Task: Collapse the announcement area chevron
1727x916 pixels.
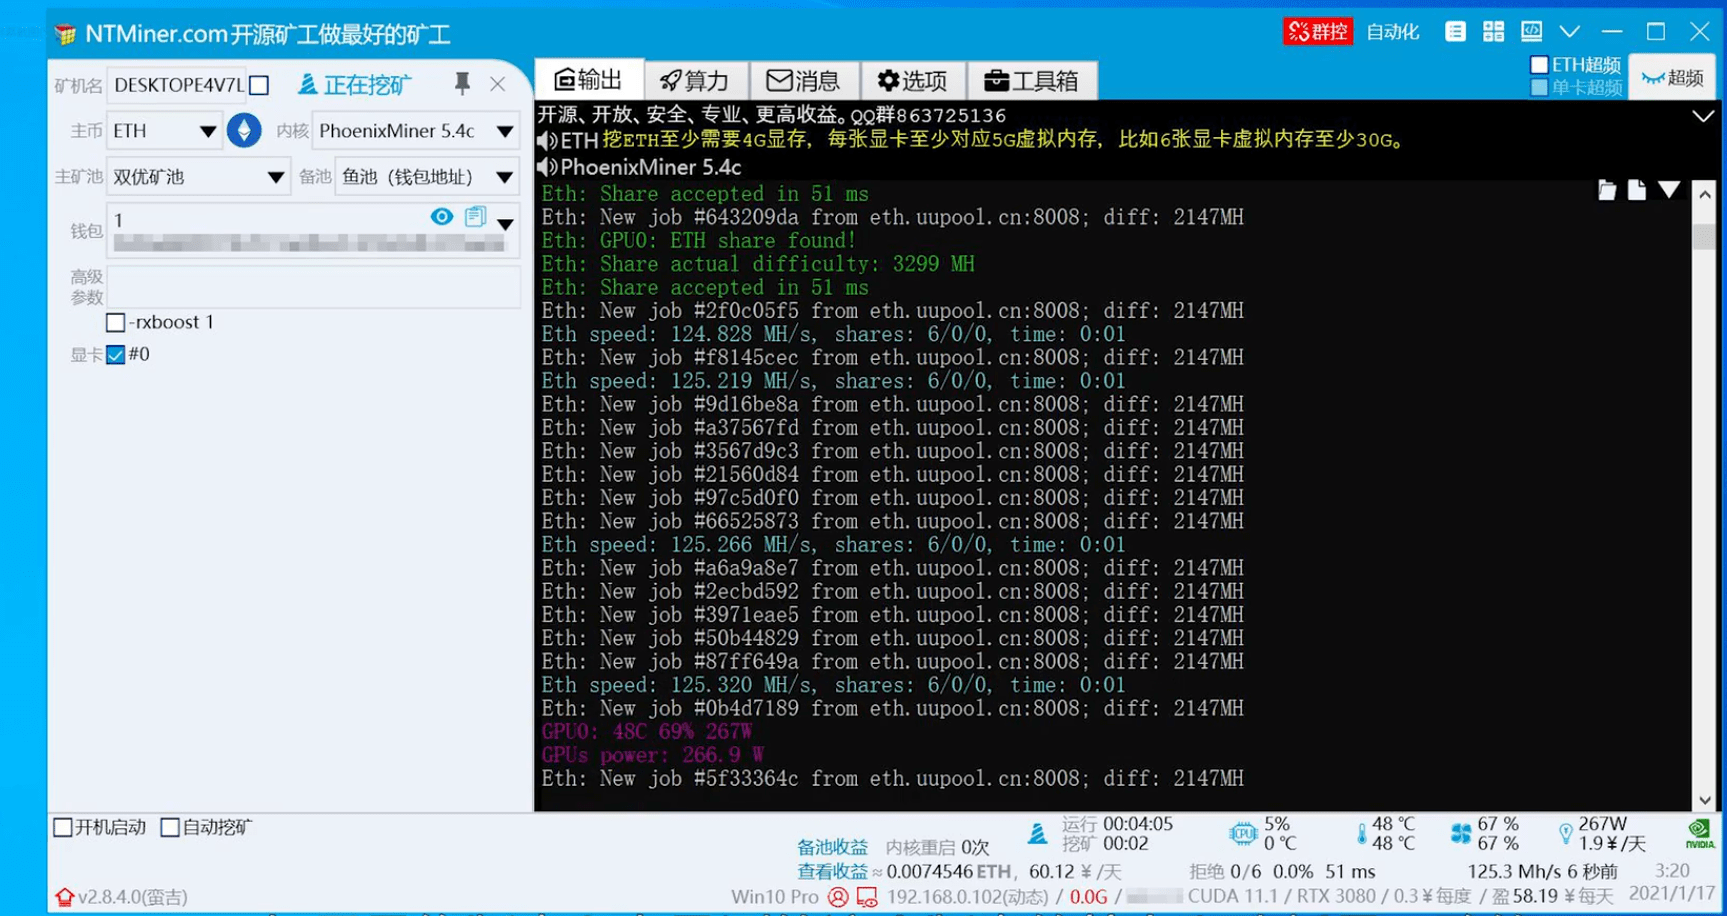Action: point(1703,116)
